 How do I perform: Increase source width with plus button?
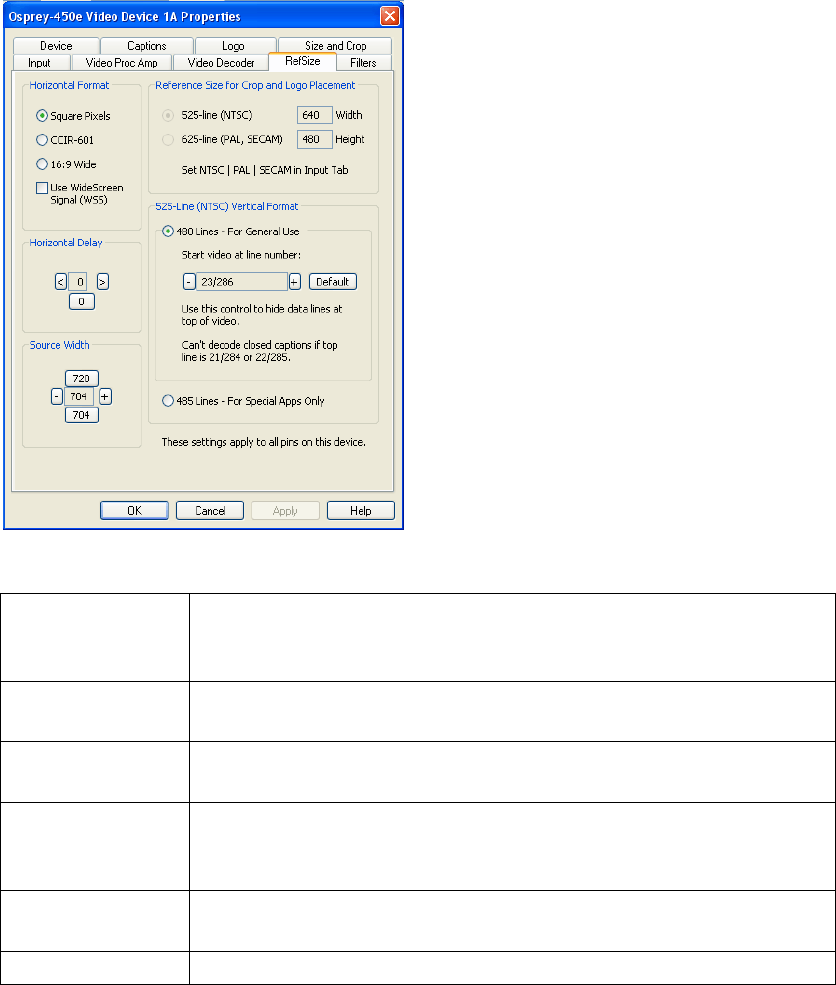coord(106,396)
